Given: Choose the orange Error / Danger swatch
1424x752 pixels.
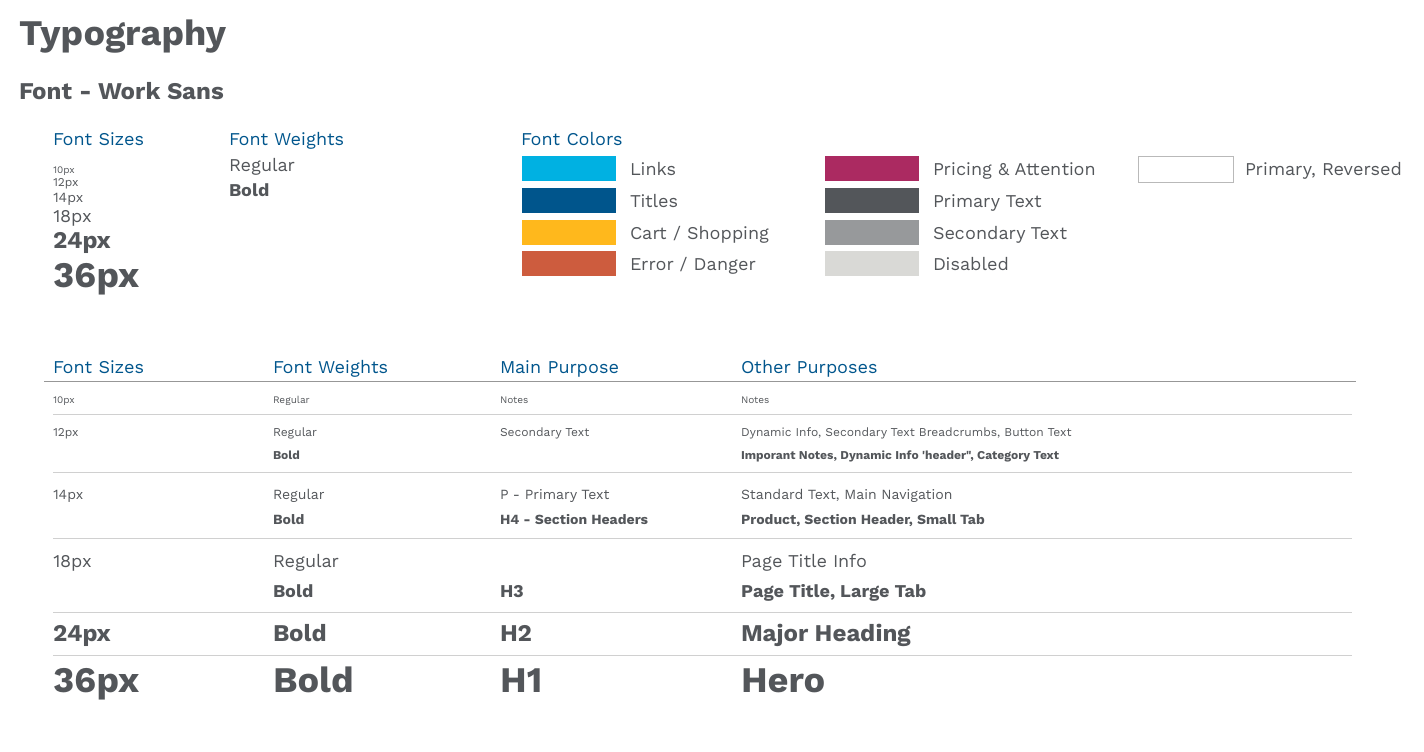Looking at the screenshot, I should pos(569,264).
